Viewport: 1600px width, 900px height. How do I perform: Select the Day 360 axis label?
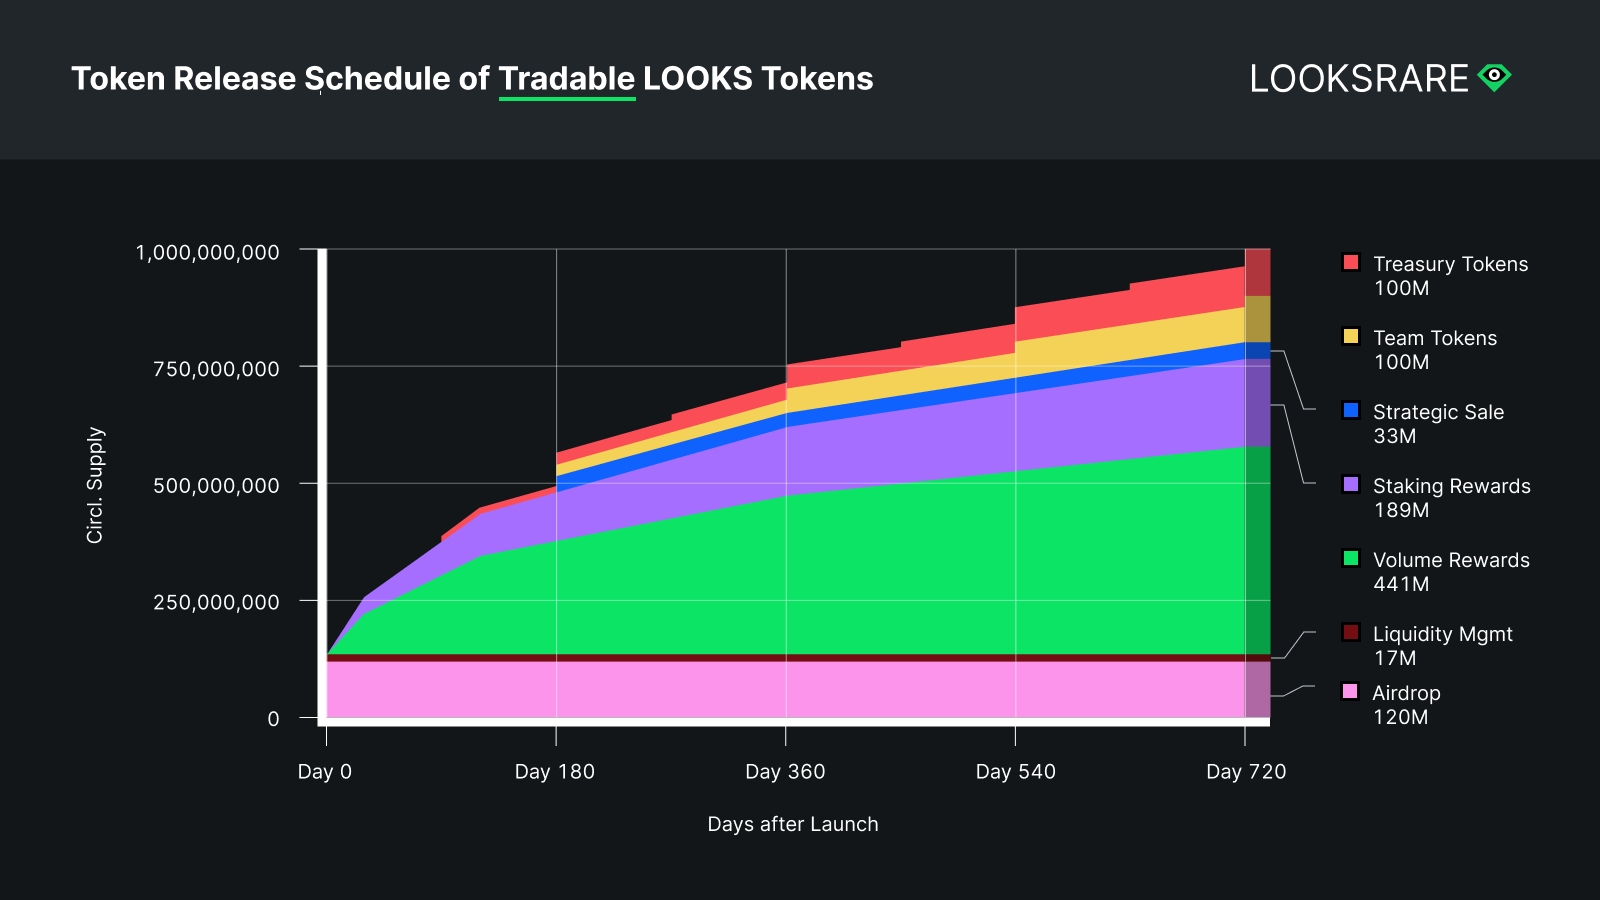tap(785, 772)
